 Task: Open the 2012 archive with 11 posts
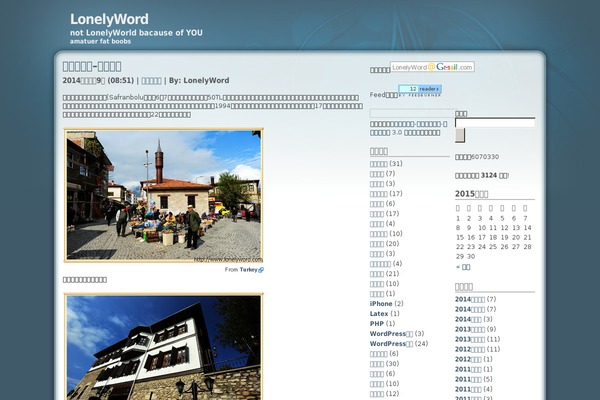pos(470,349)
